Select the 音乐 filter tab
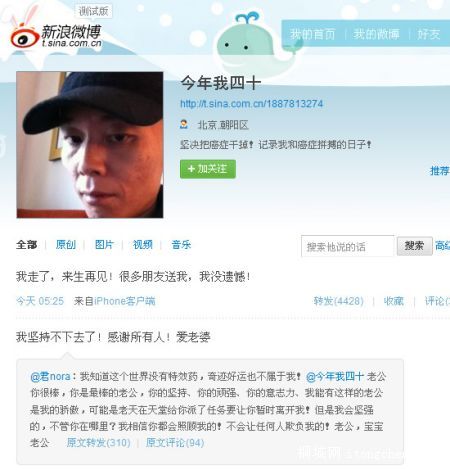 click(181, 245)
